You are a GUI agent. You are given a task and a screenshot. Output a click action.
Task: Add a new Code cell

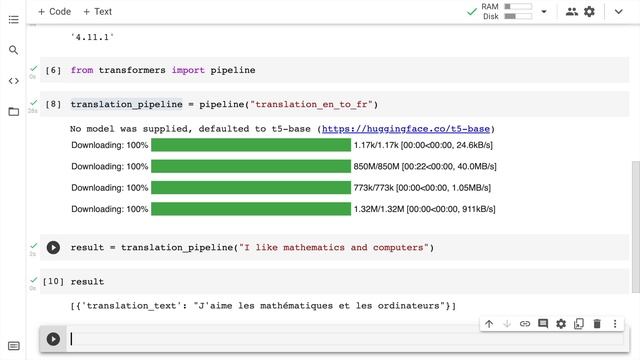pyautogui.click(x=54, y=11)
